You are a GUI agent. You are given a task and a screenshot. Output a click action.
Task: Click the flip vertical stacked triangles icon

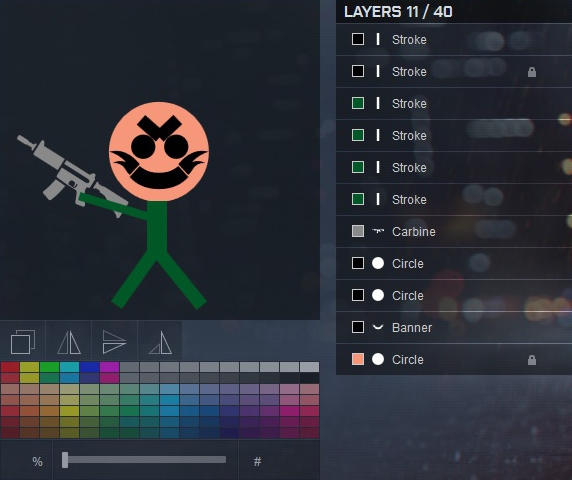point(115,342)
